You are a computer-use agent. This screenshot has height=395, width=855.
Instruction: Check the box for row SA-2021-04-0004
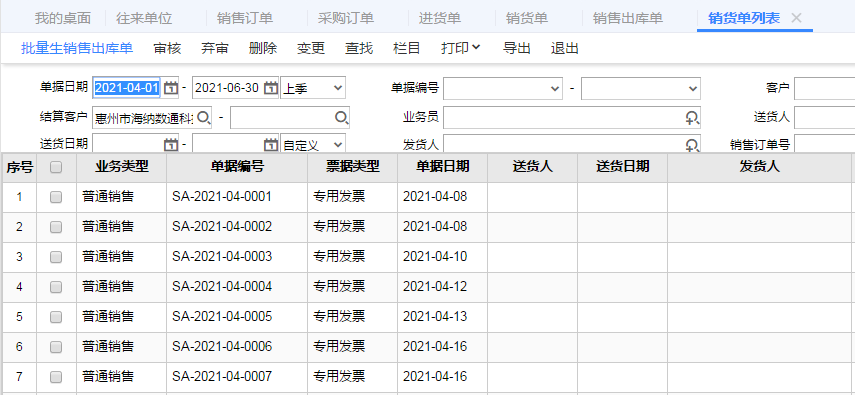point(56,287)
